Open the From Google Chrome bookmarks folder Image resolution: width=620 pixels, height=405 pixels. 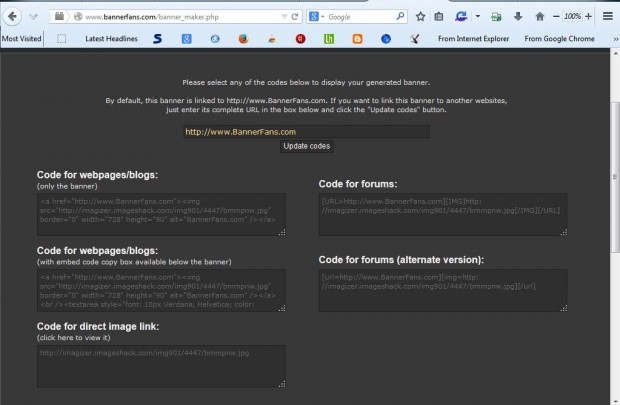click(562, 39)
